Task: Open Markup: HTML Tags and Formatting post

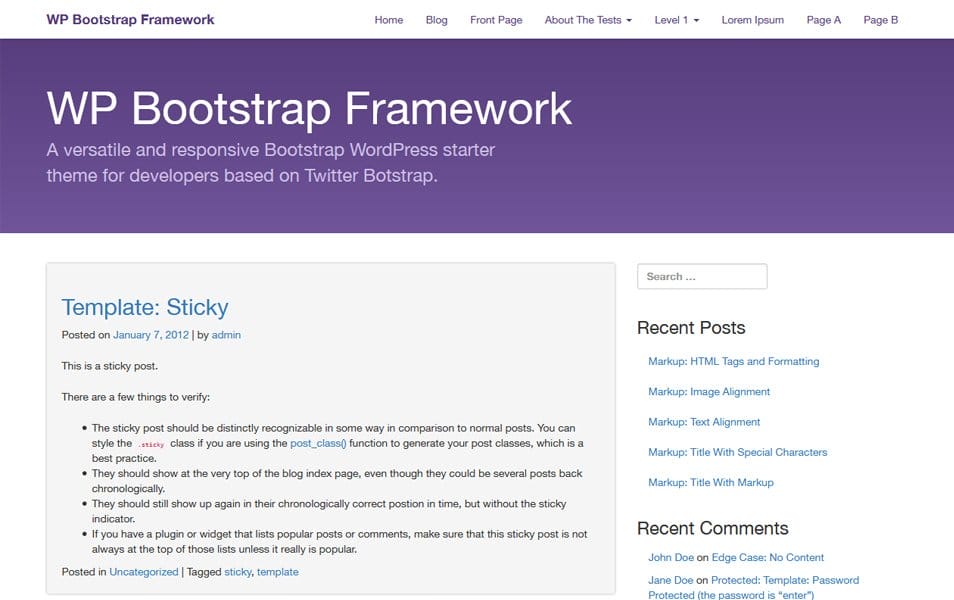Action: [733, 361]
